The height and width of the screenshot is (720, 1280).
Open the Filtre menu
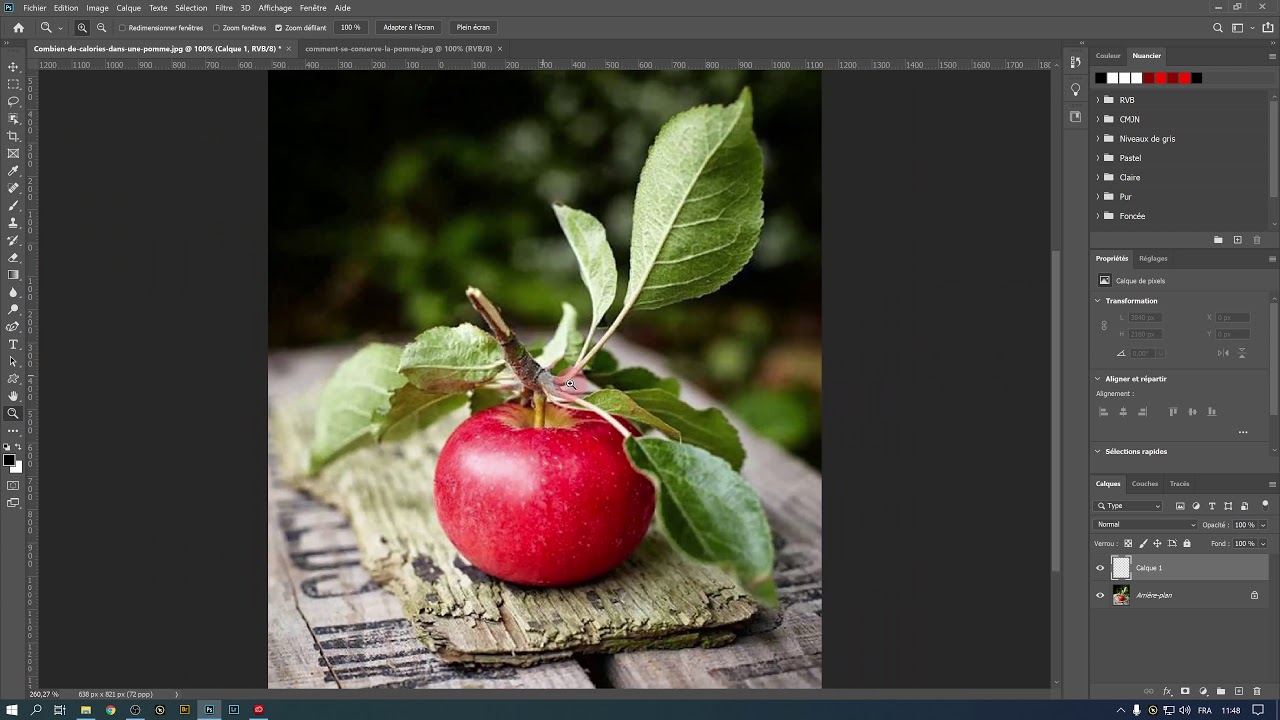224,8
